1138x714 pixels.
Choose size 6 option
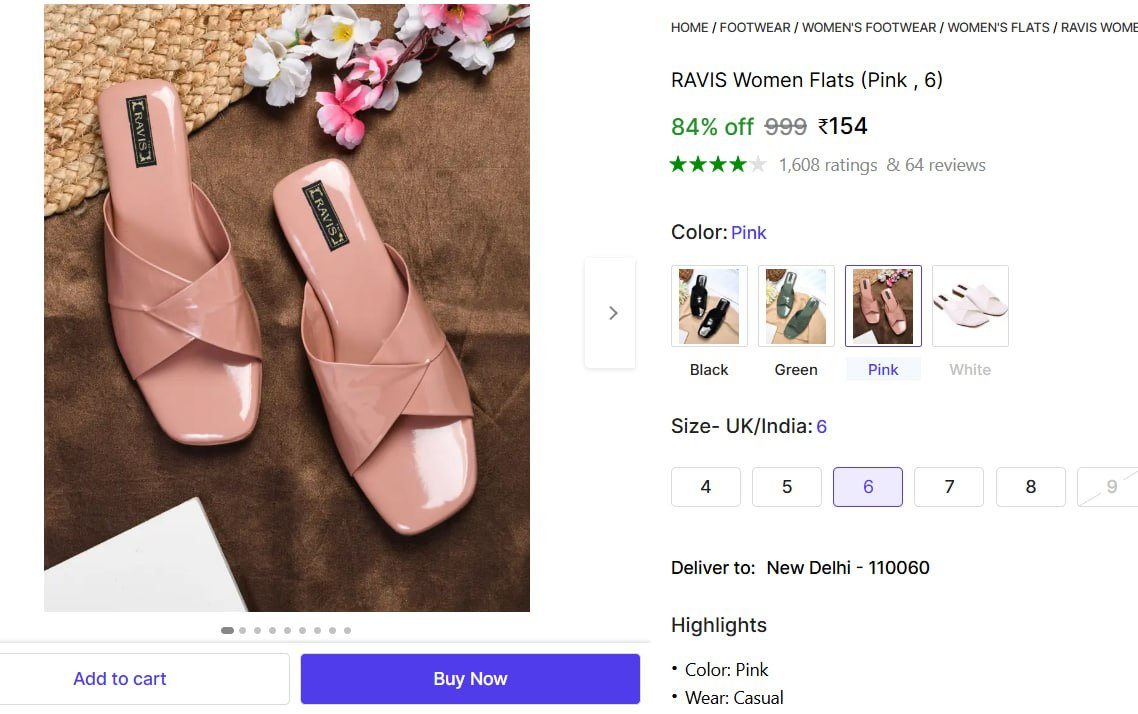click(868, 487)
